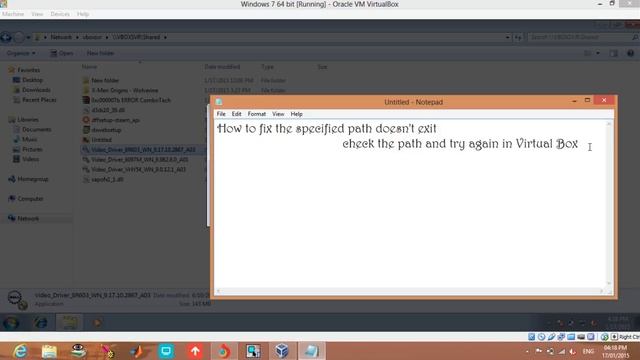Click the Notepad title bar icon
Image resolution: width=640 pixels, height=360 pixels.
point(219,102)
